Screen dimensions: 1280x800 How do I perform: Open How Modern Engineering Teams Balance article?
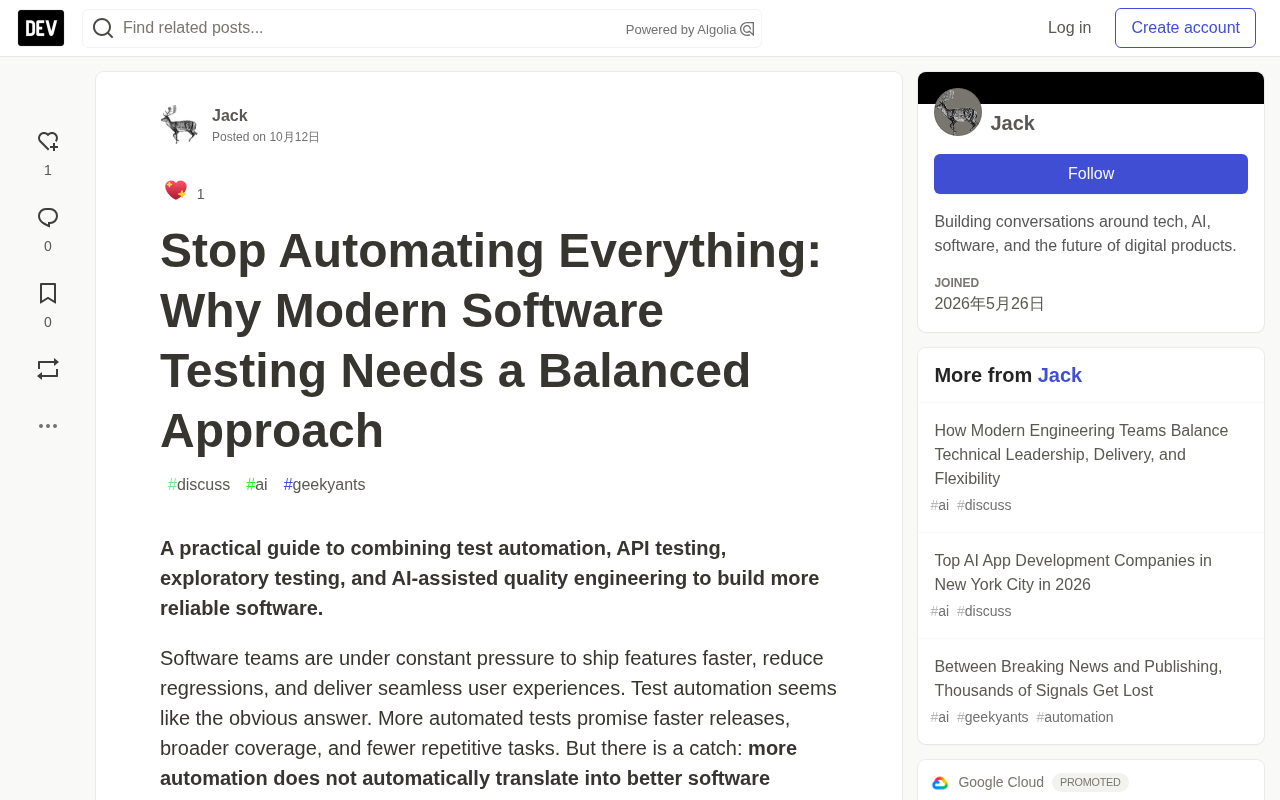pyautogui.click(x=1081, y=455)
